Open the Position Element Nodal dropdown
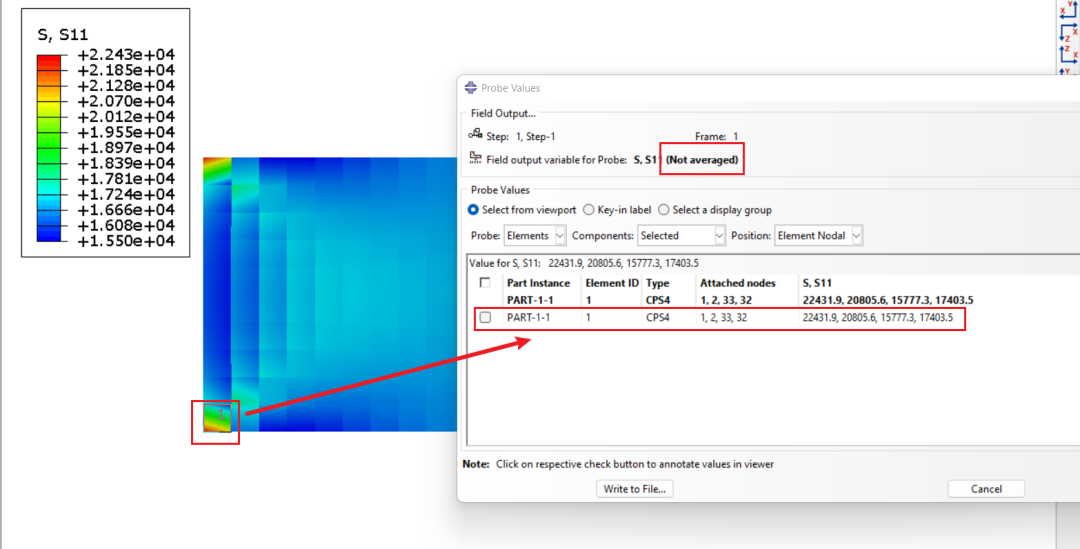This screenshot has height=549, width=1080. (818, 236)
